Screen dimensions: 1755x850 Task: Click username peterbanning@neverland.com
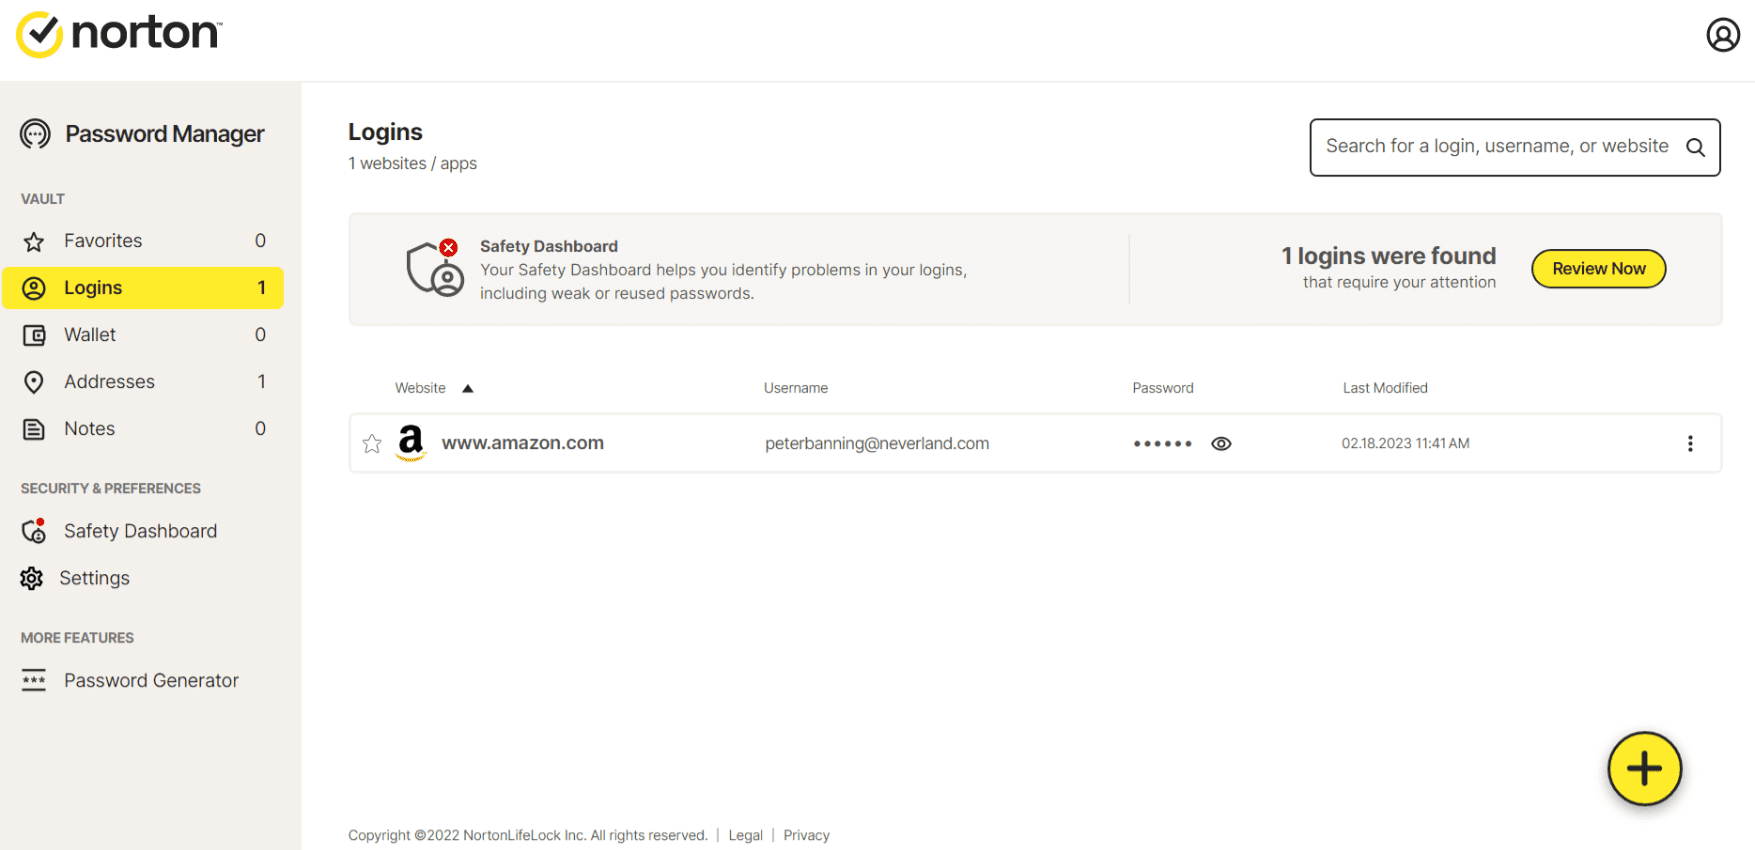(x=877, y=444)
